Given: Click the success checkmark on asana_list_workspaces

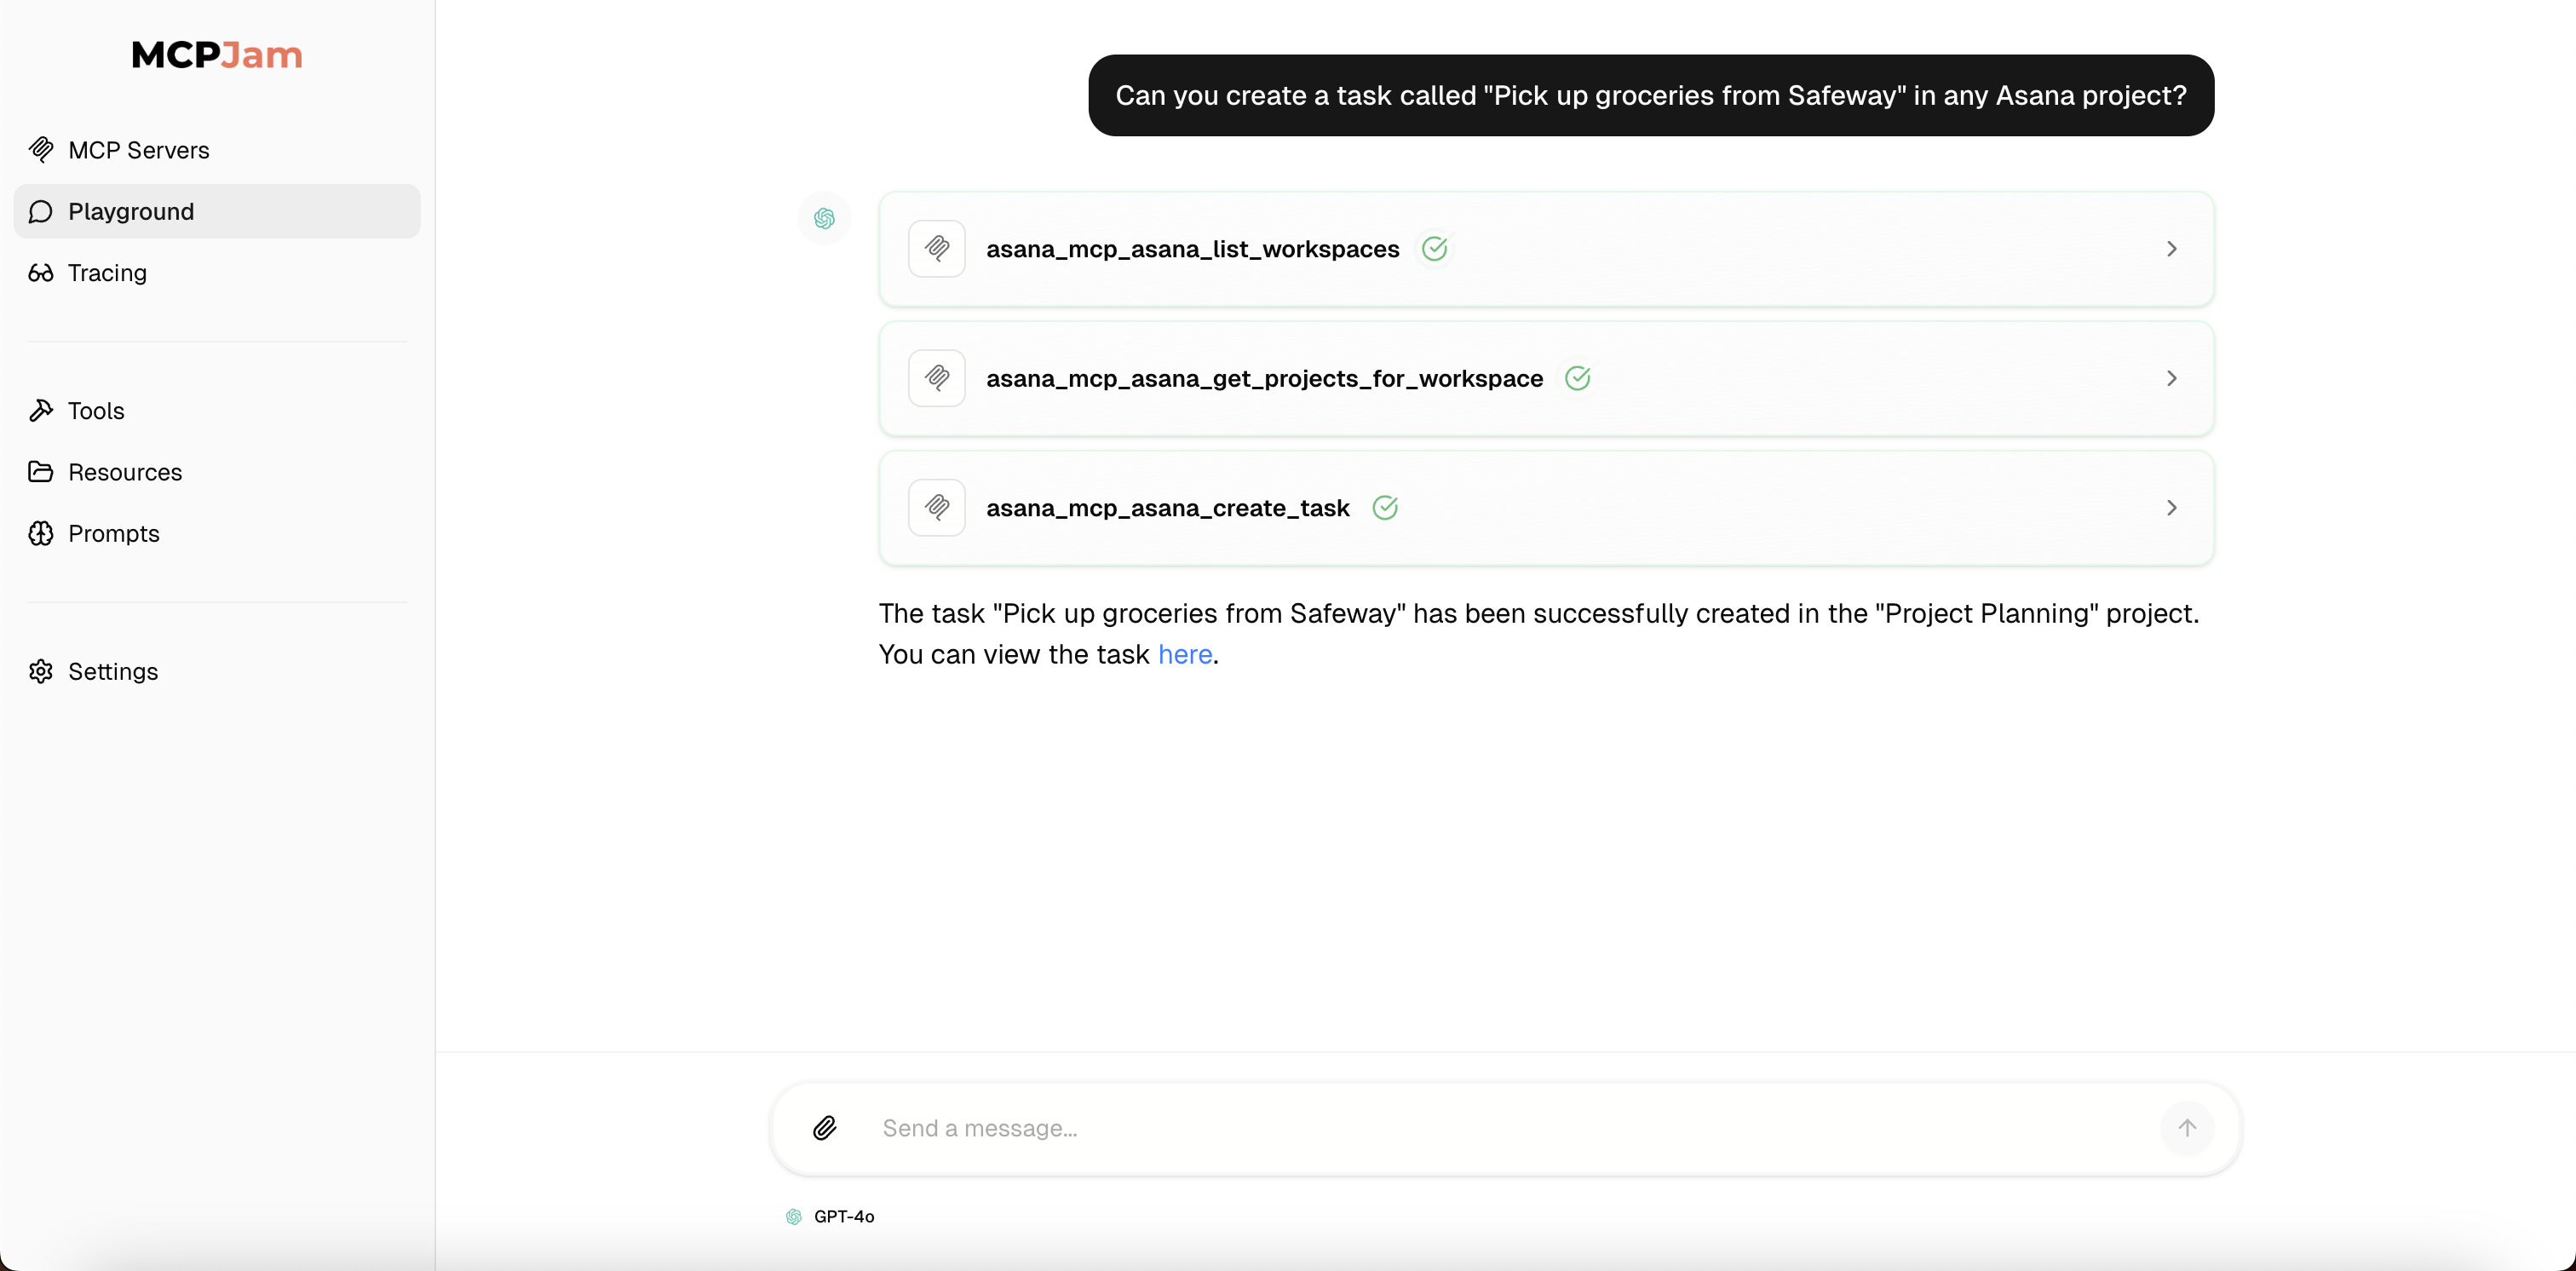Looking at the screenshot, I should pos(1434,248).
